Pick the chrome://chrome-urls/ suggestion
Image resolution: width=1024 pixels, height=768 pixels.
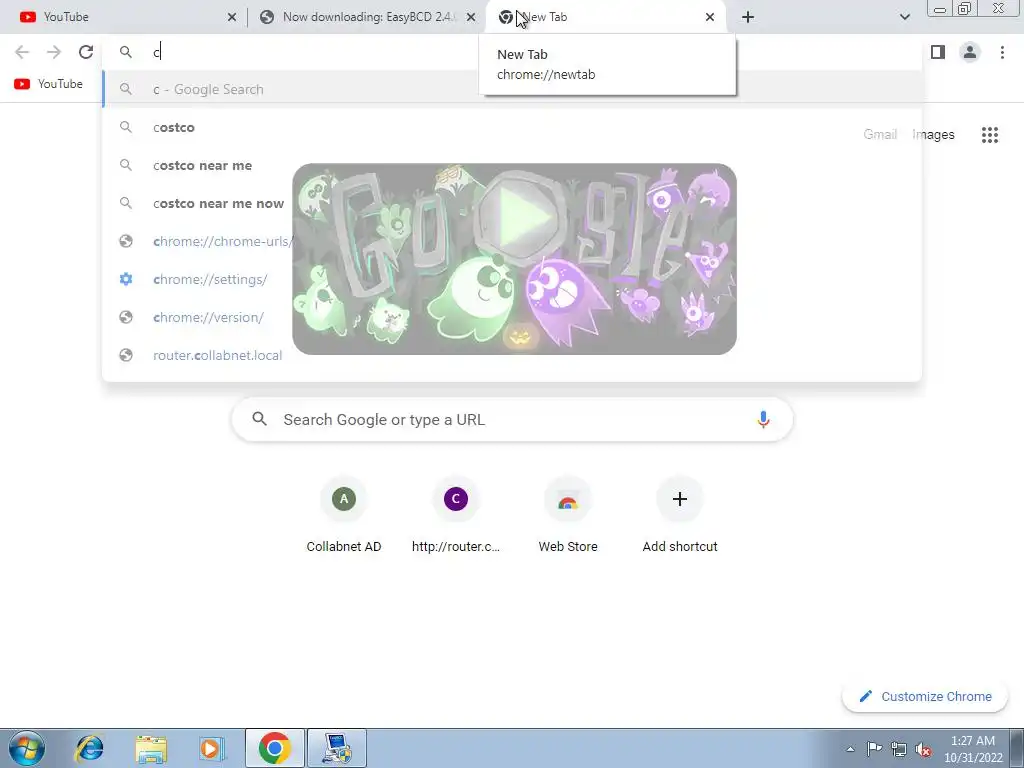tap(512, 241)
